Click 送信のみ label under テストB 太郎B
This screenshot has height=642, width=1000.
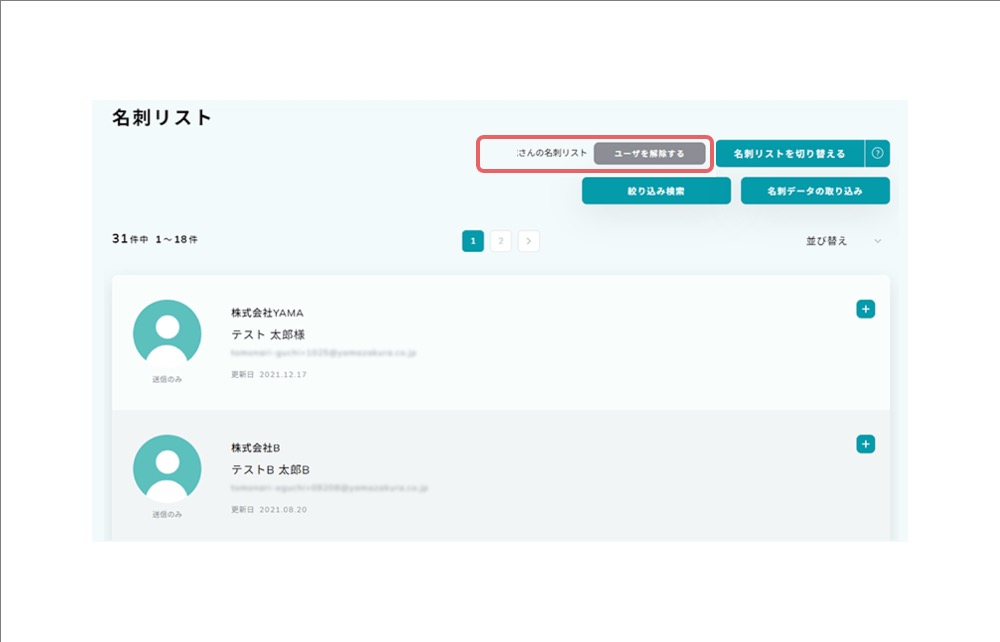pyautogui.click(x=167, y=514)
